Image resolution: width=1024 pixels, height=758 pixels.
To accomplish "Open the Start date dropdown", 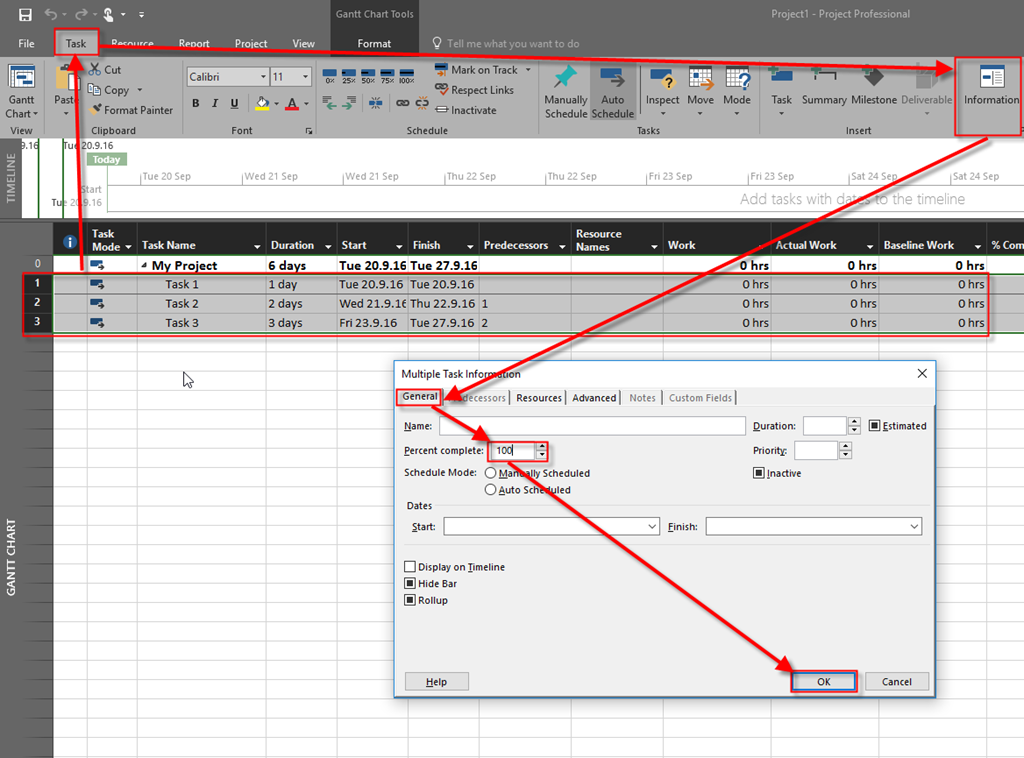I will coord(652,526).
